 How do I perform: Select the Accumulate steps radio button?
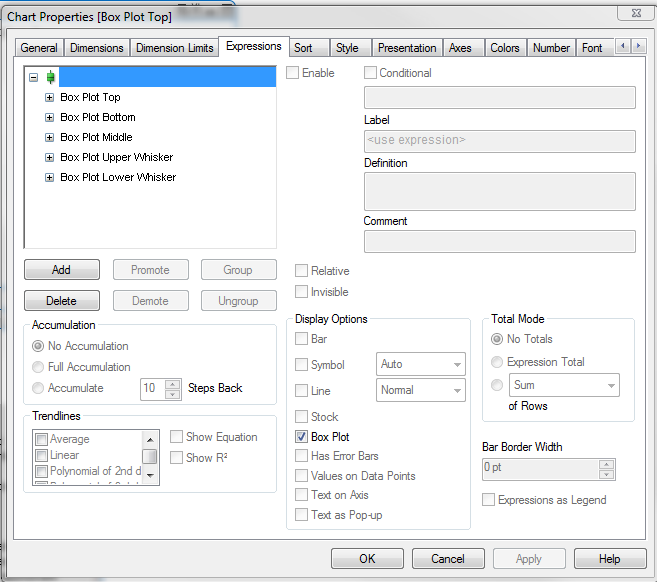(x=38, y=388)
